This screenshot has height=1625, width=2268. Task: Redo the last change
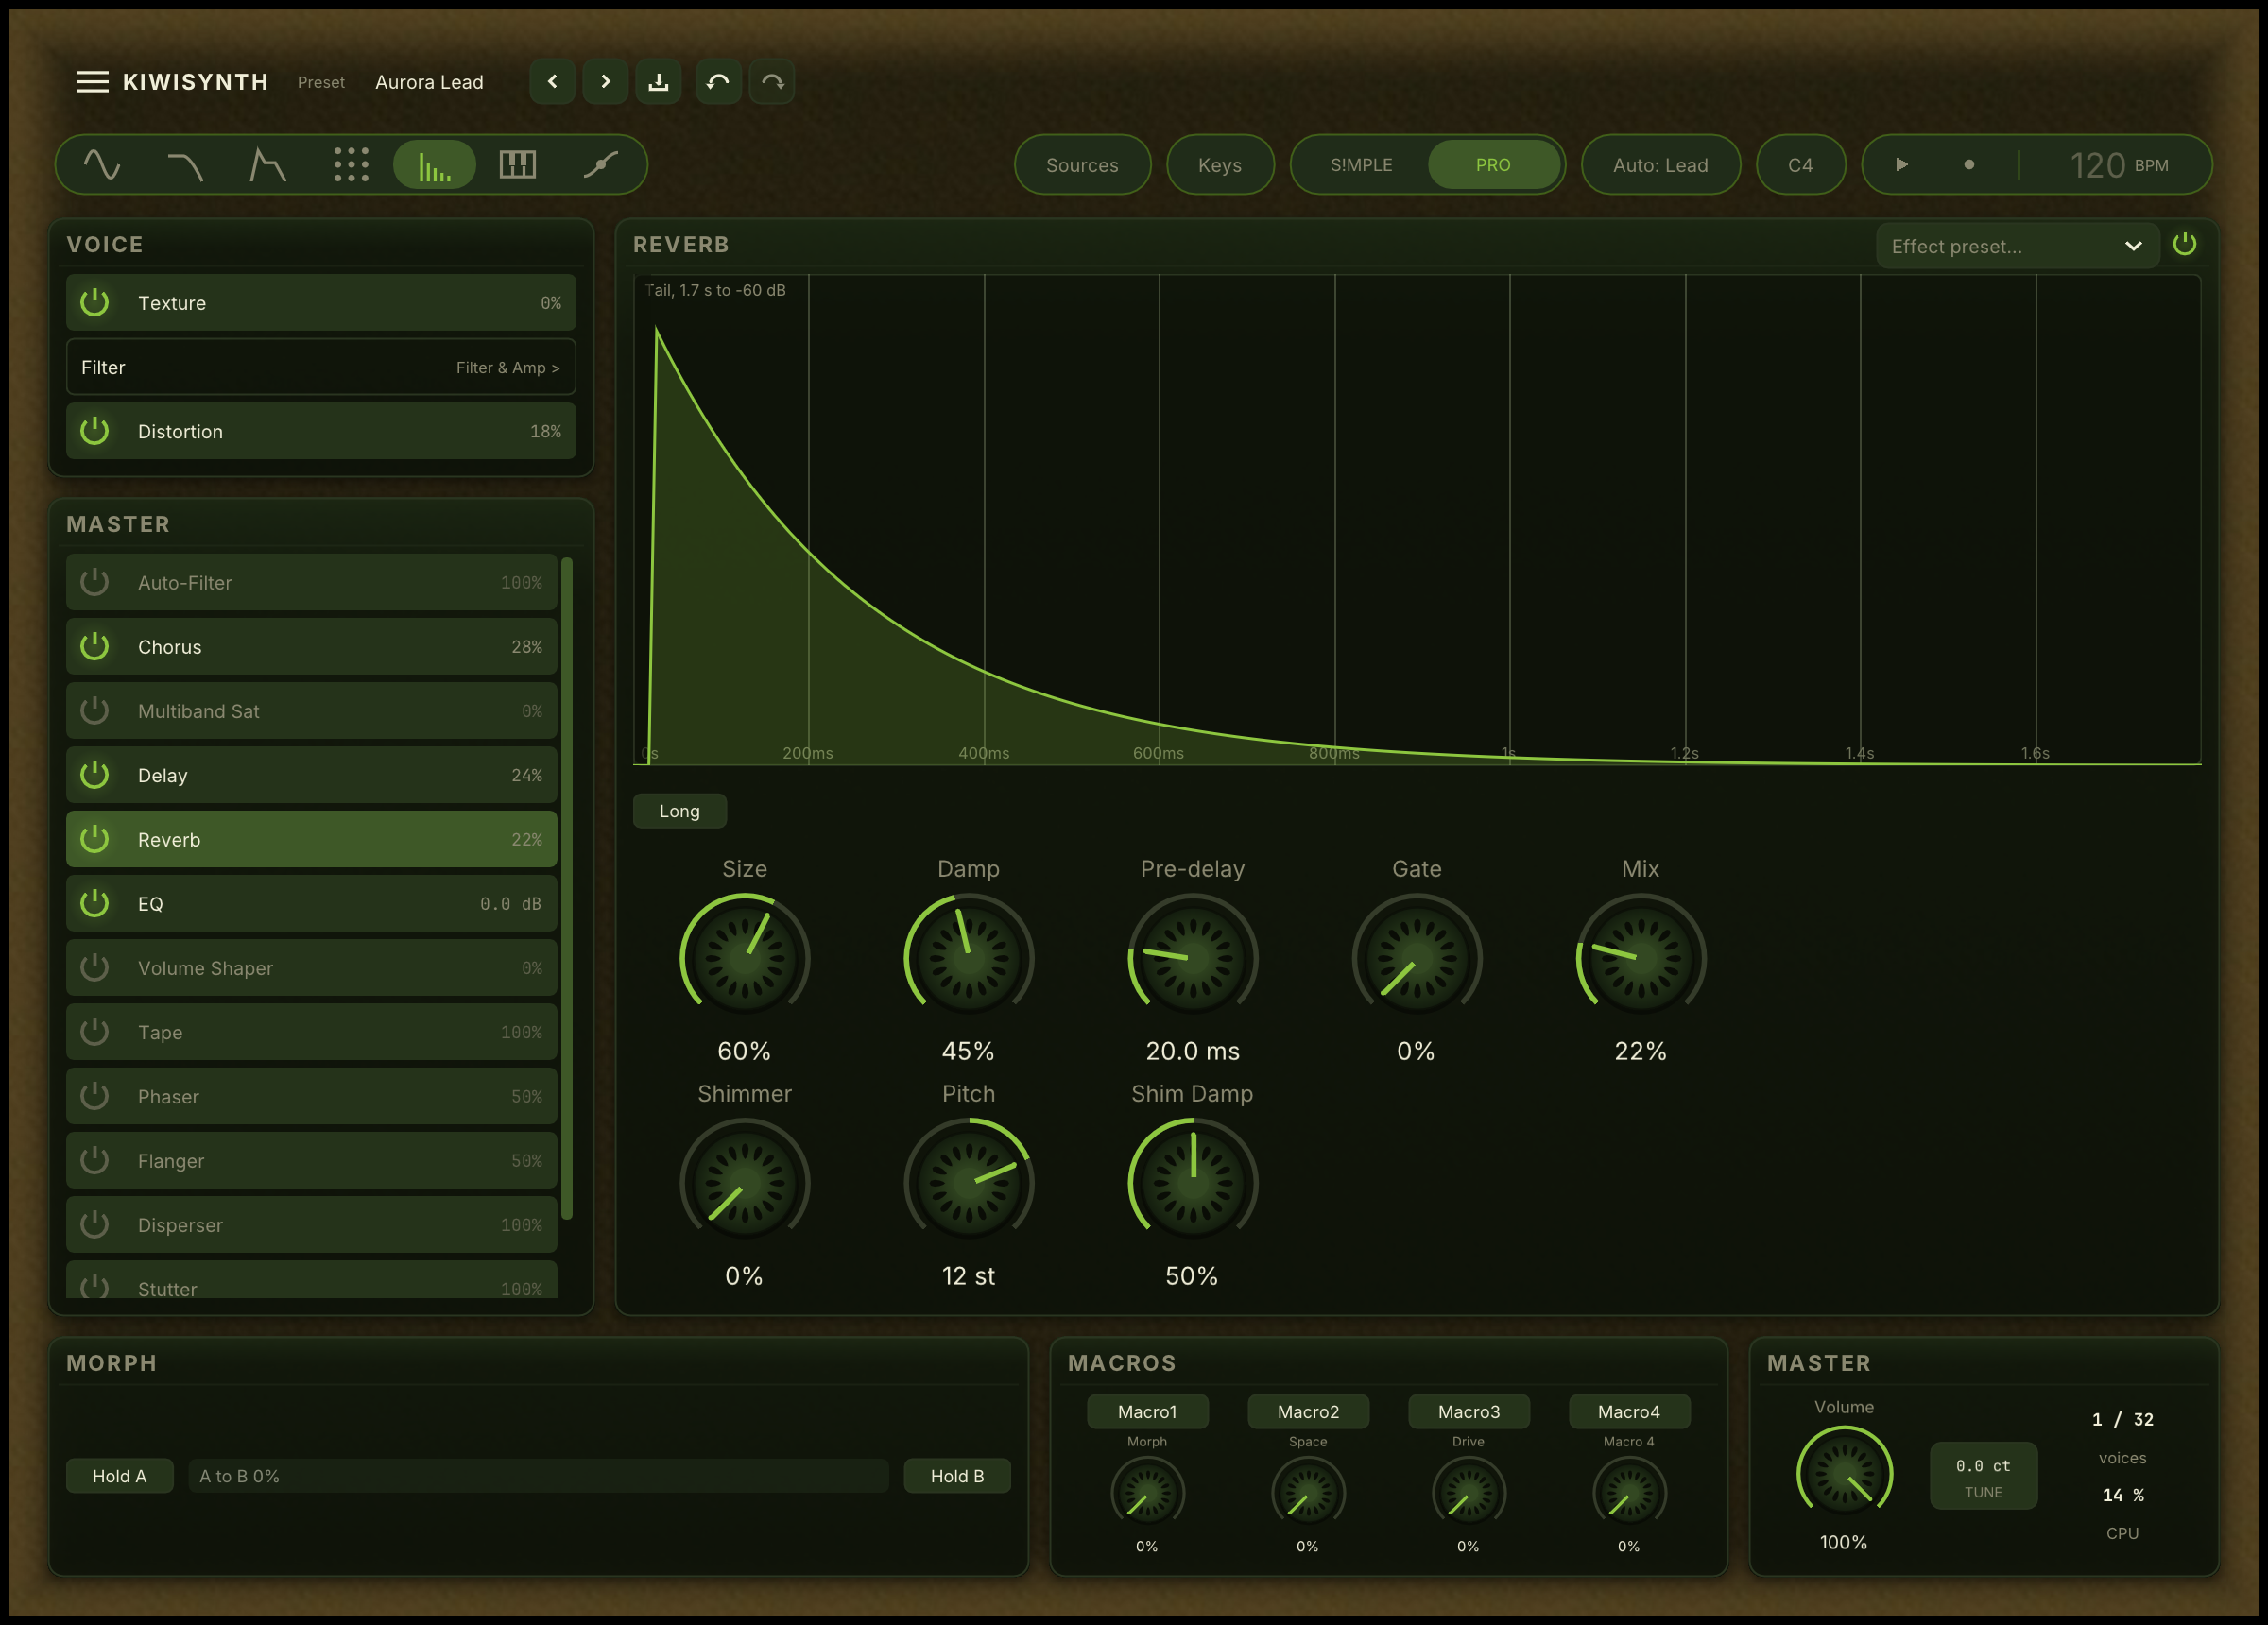pyautogui.click(x=772, y=82)
